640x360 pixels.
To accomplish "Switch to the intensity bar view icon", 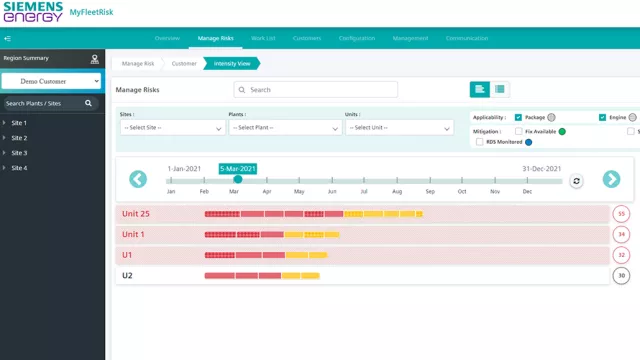I will click(480, 89).
